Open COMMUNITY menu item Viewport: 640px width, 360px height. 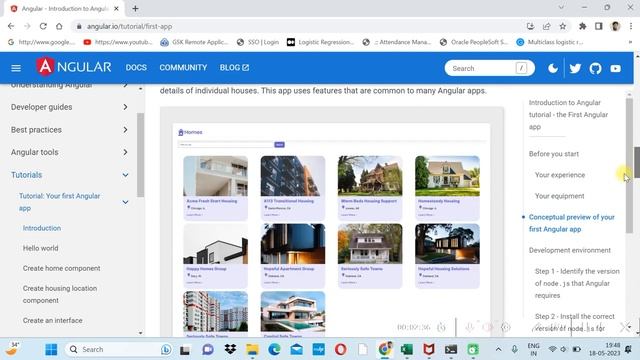(x=183, y=68)
